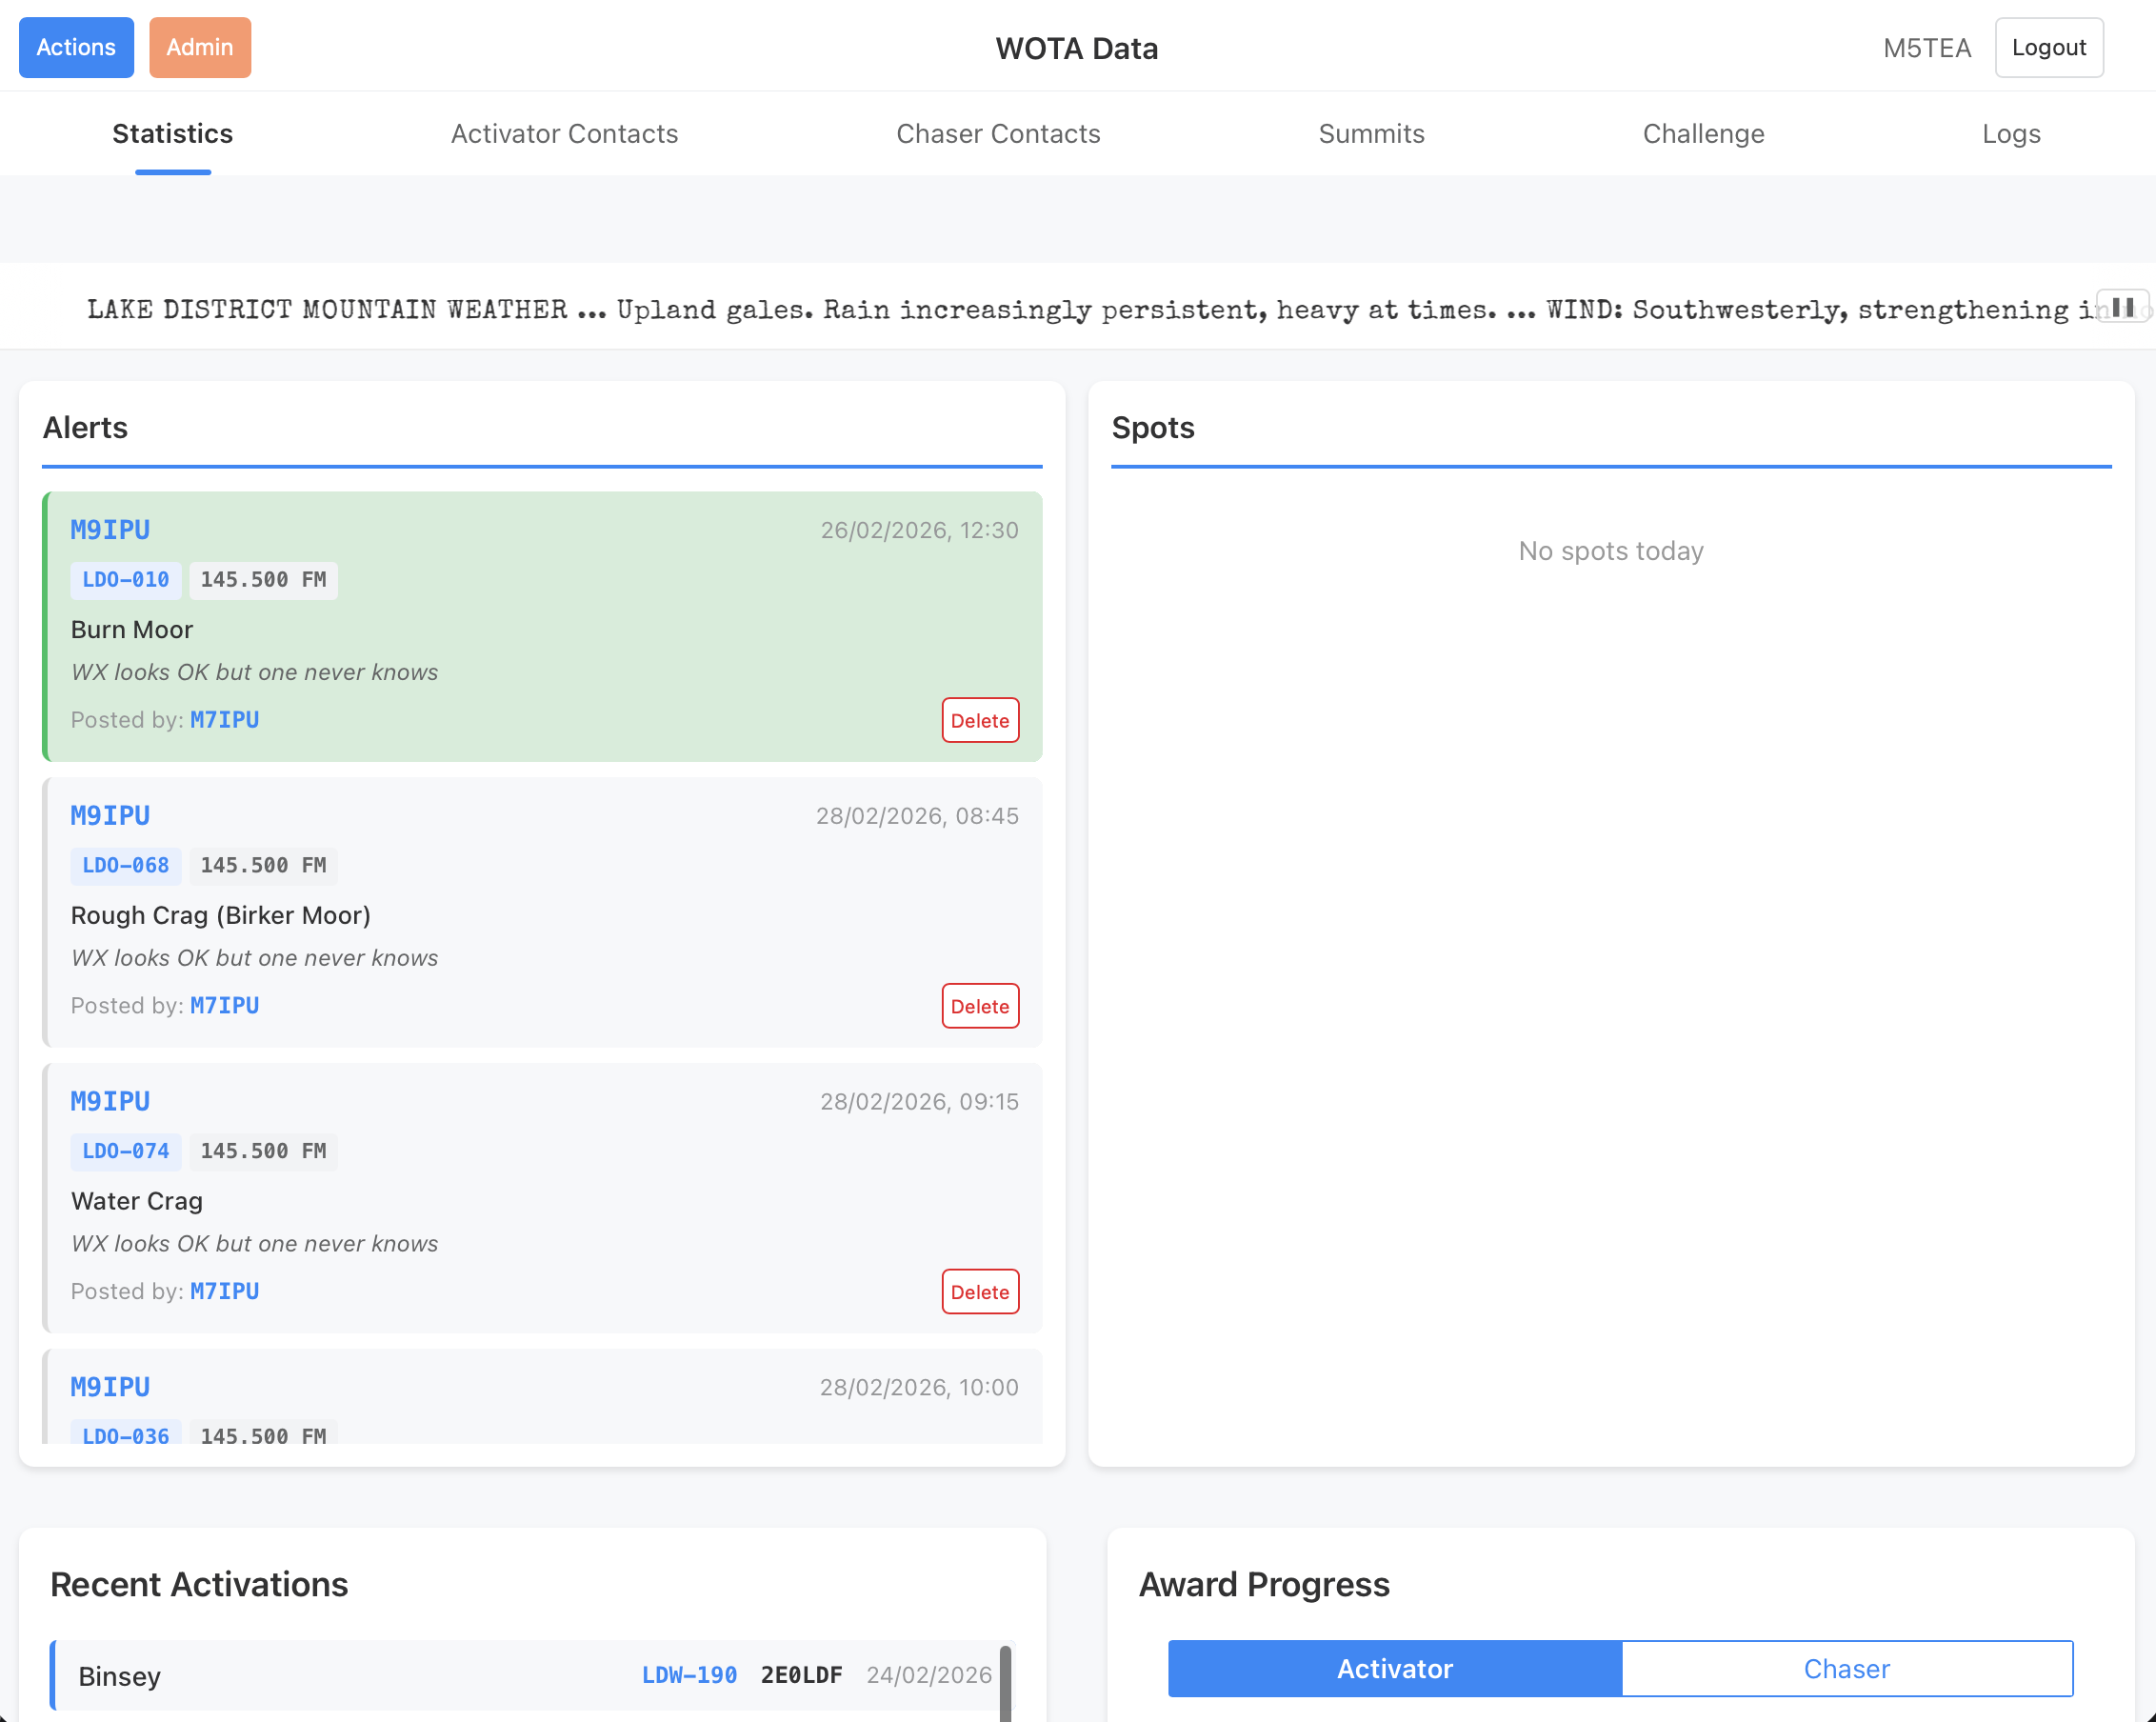Click M9IPU callsign on 28/02/2026 09:15 alert
The image size is (2156, 1722).
110,1101
